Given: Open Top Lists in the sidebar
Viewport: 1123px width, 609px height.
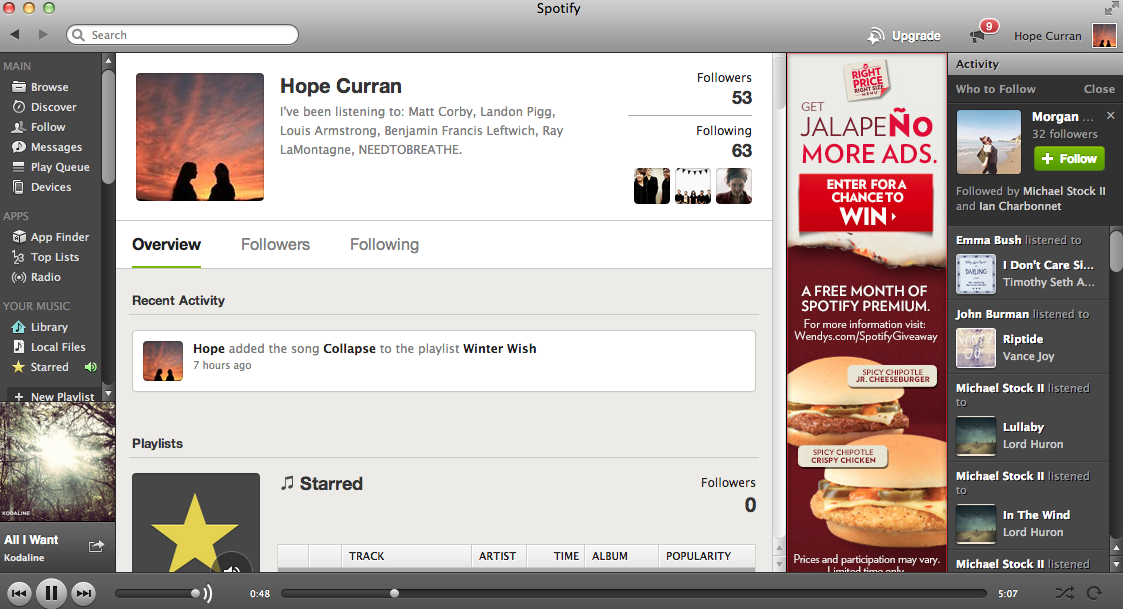Looking at the screenshot, I should [45, 257].
